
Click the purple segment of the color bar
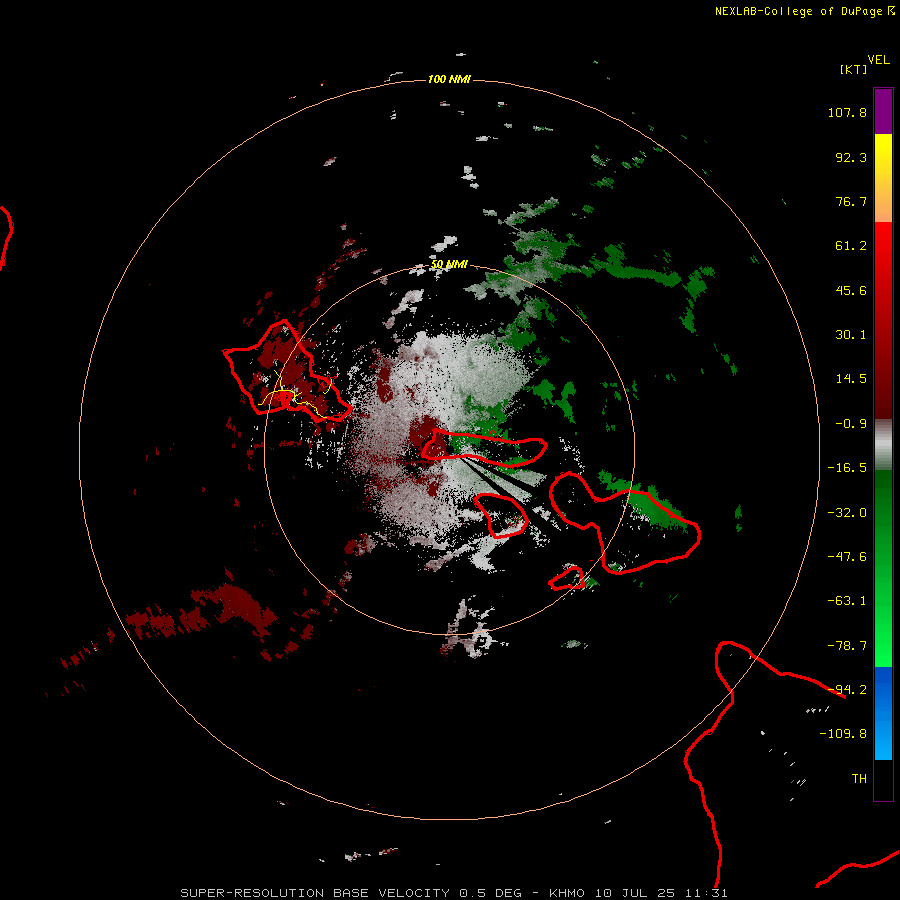[883, 111]
